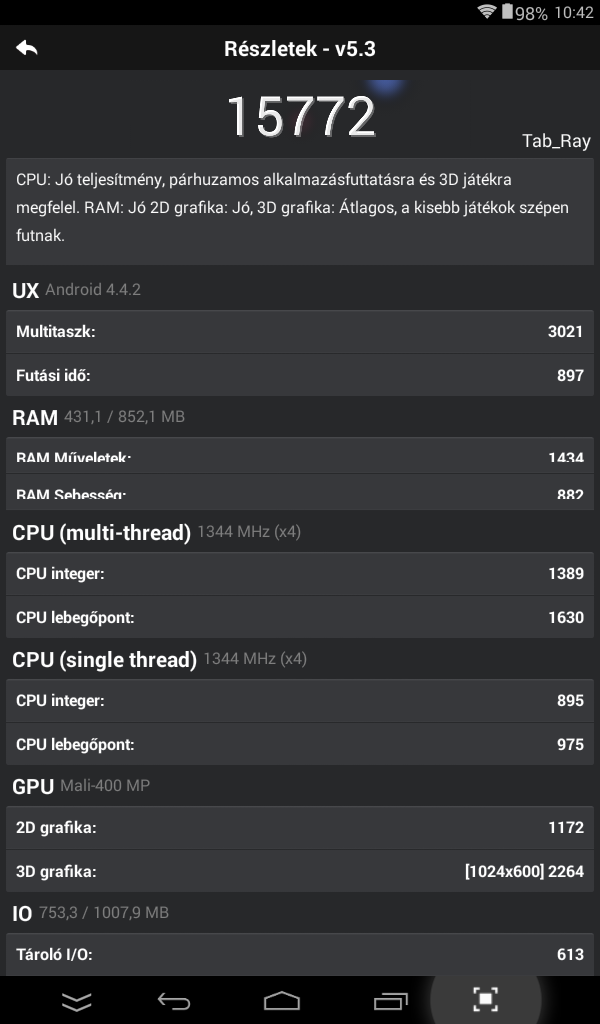Tap the performance description text box
The image size is (600, 1024).
coord(300,208)
